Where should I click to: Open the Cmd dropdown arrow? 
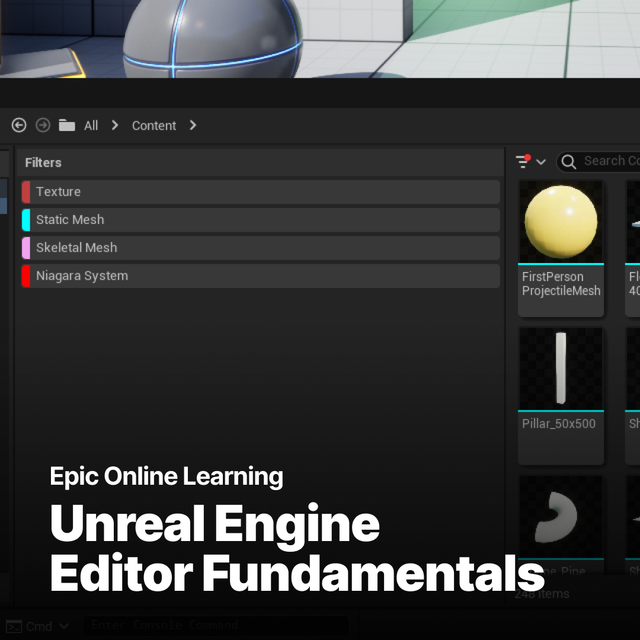pyautogui.click(x=64, y=626)
